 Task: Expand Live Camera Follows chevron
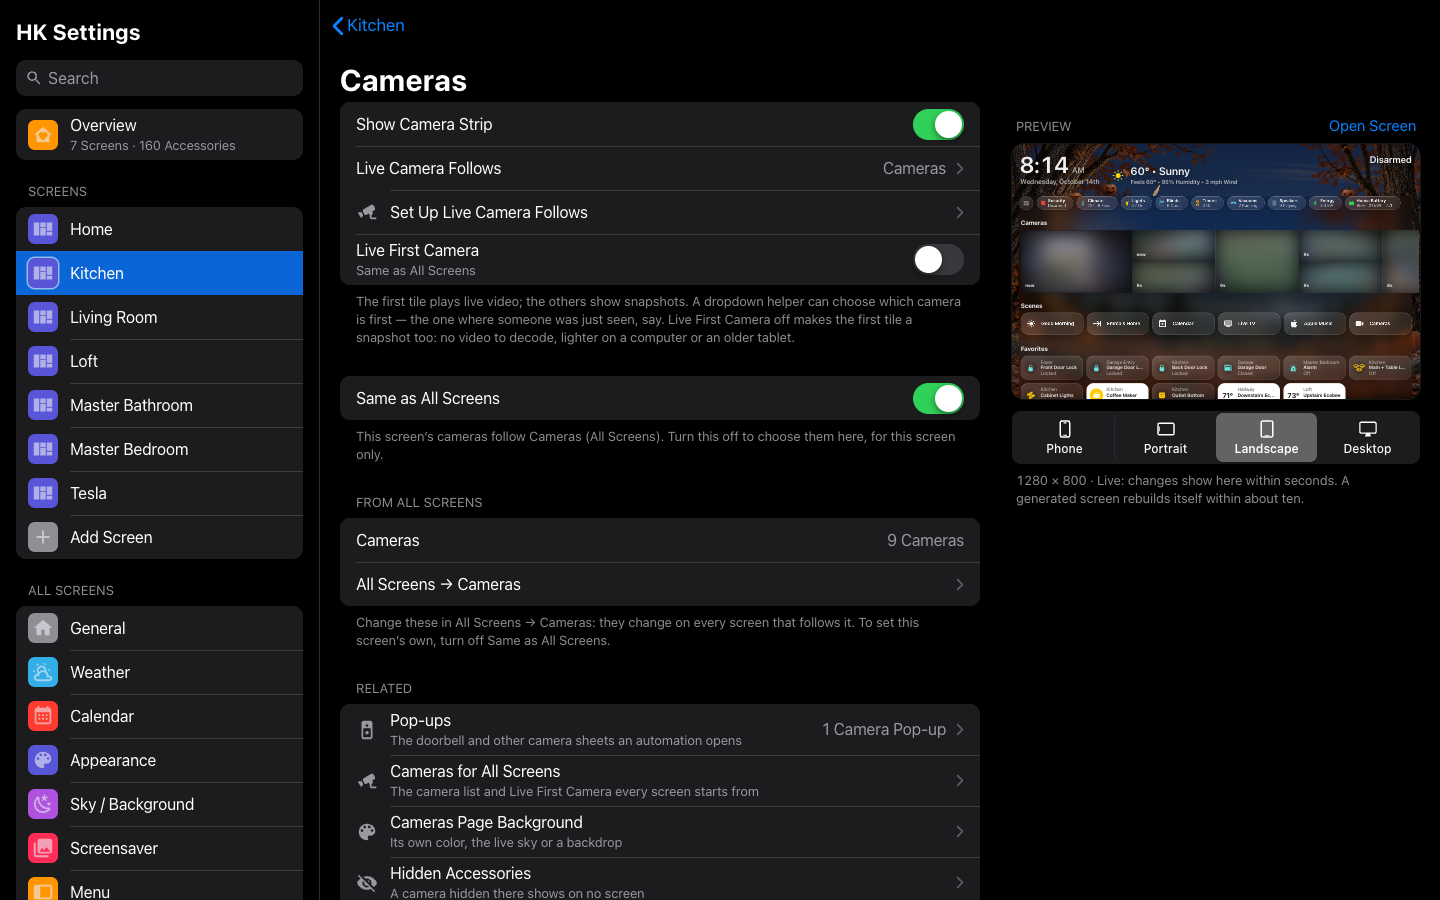pyautogui.click(x=960, y=169)
